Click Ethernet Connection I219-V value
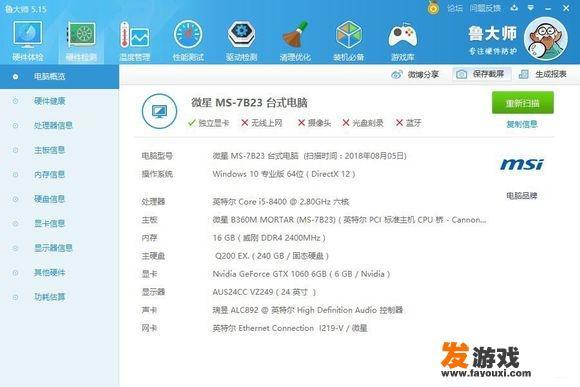The height and width of the screenshot is (387, 580). pos(290,328)
